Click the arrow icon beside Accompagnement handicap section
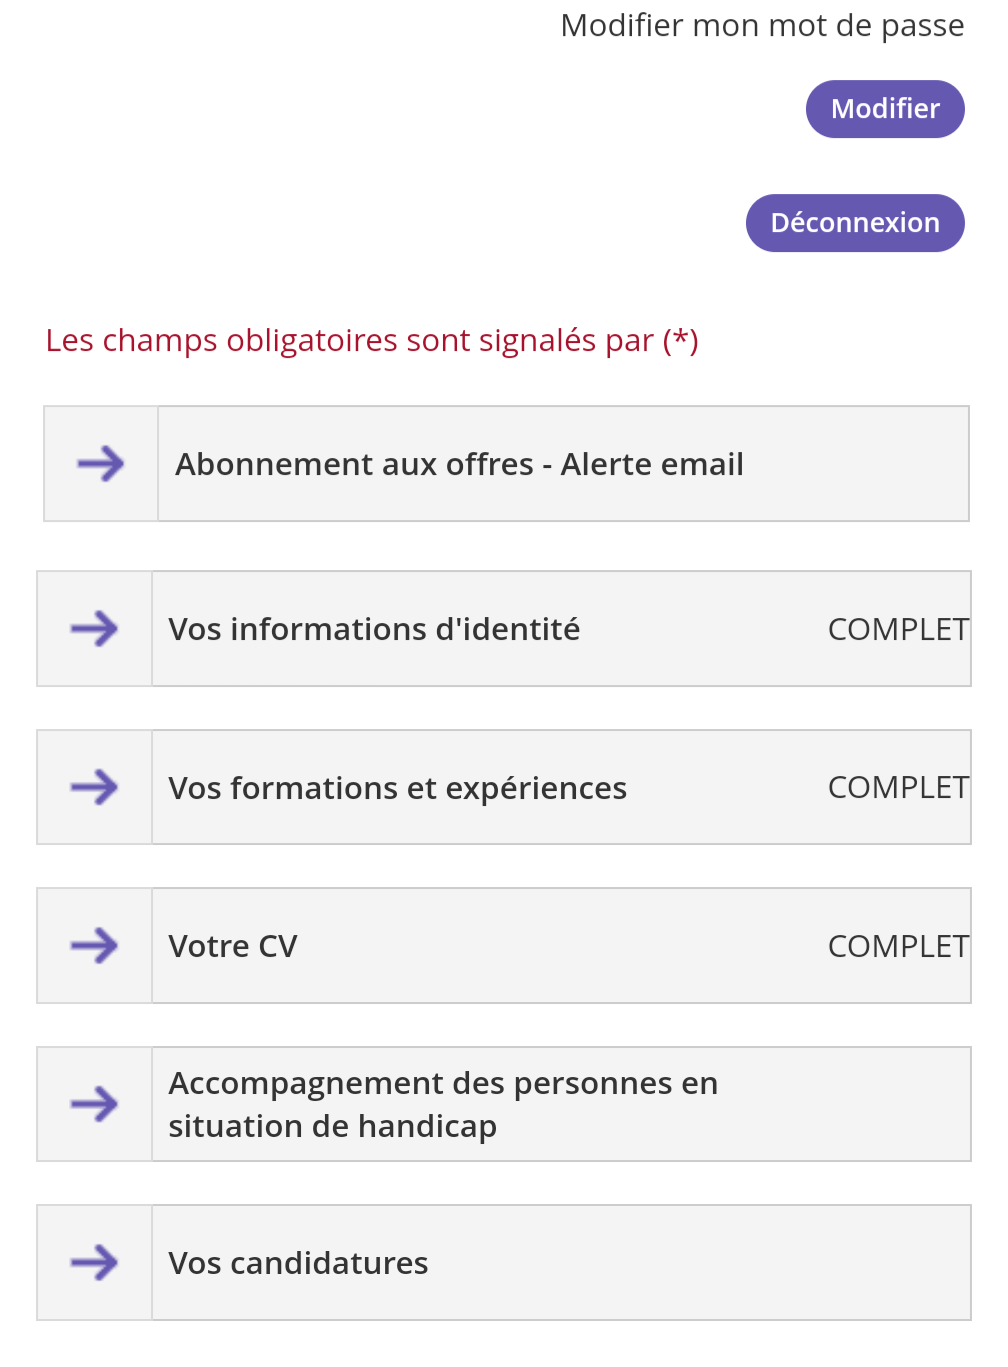 point(94,1104)
